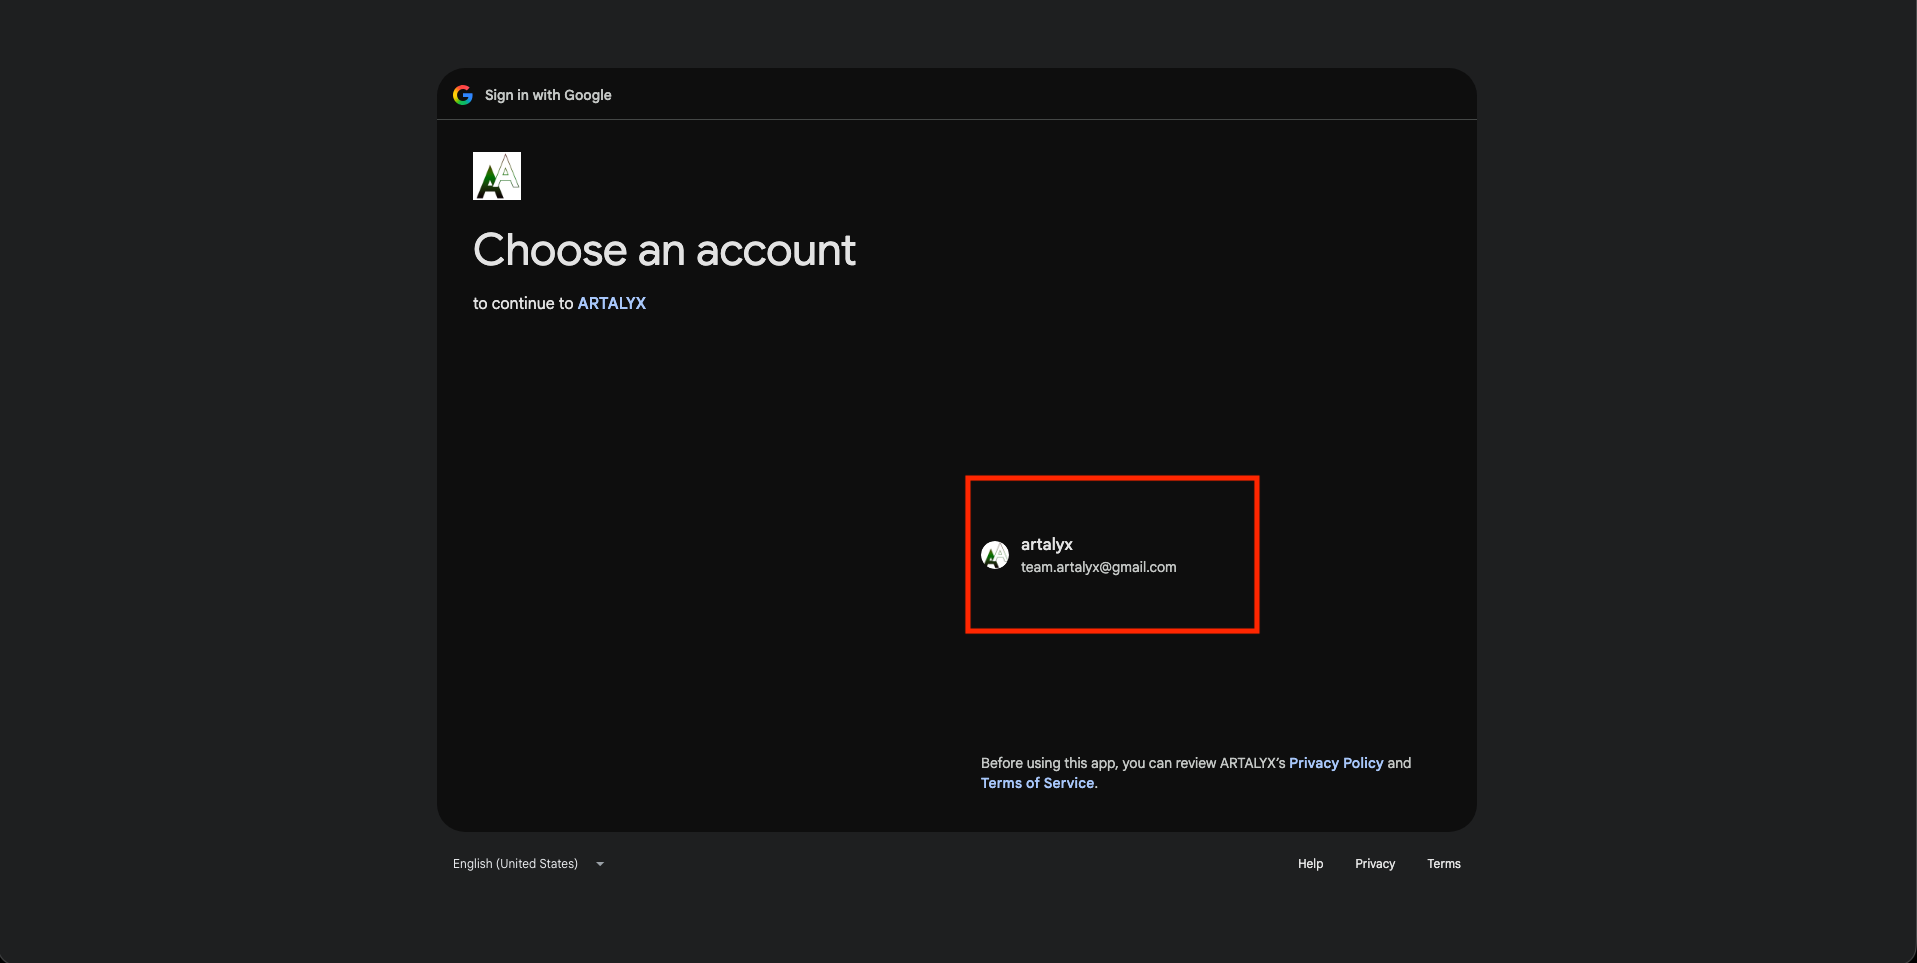Click the 'Choose an account' heading

(664, 250)
